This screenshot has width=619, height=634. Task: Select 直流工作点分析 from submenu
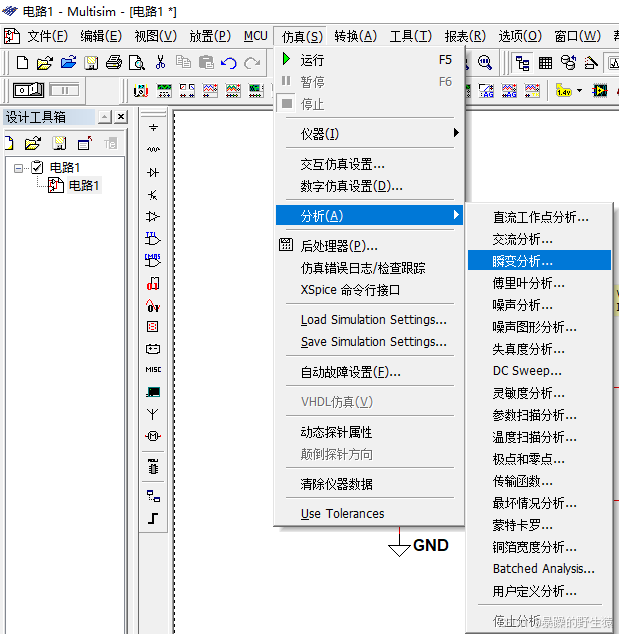[539, 218]
